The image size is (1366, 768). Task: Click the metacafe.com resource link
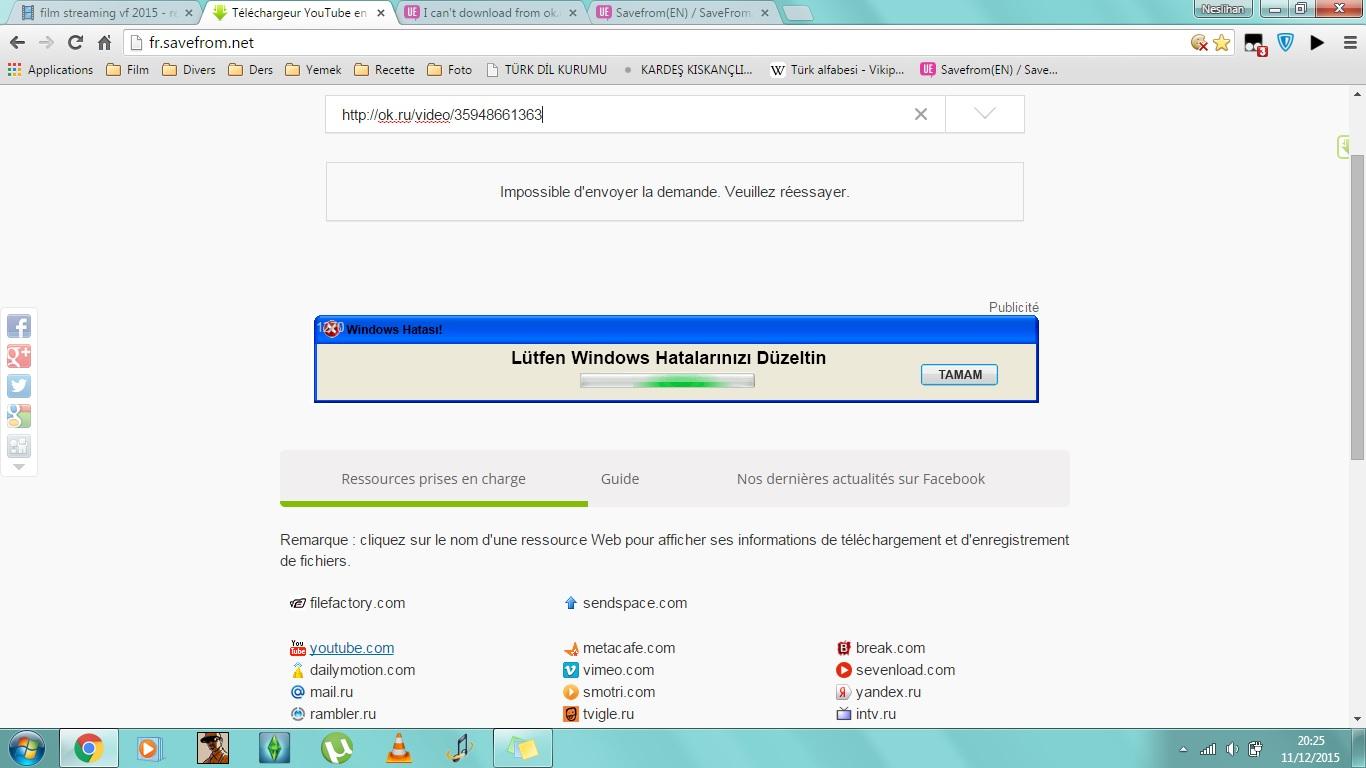(629, 648)
